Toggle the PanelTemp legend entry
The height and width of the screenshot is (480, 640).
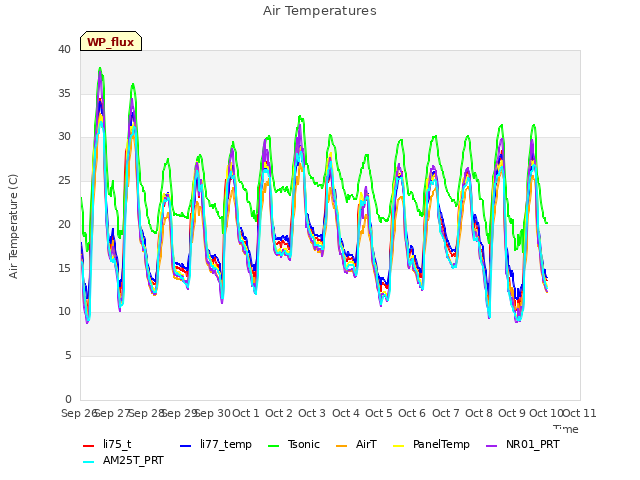tap(431, 444)
